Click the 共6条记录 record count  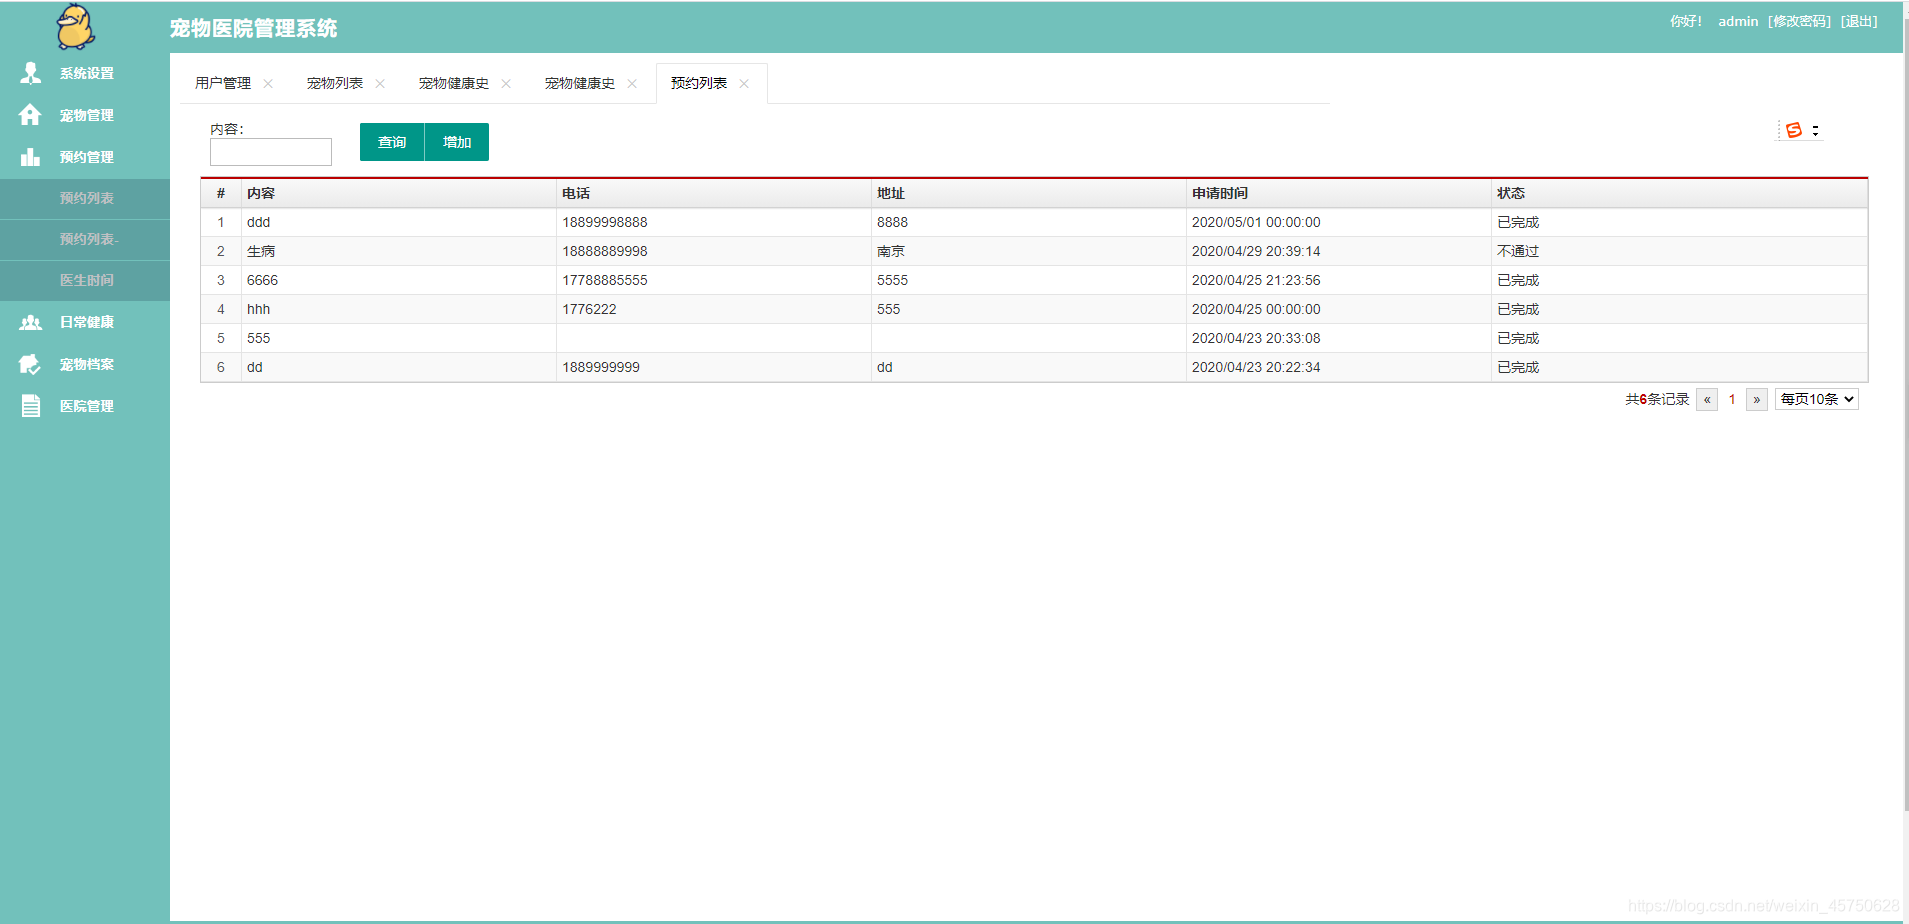(1657, 399)
